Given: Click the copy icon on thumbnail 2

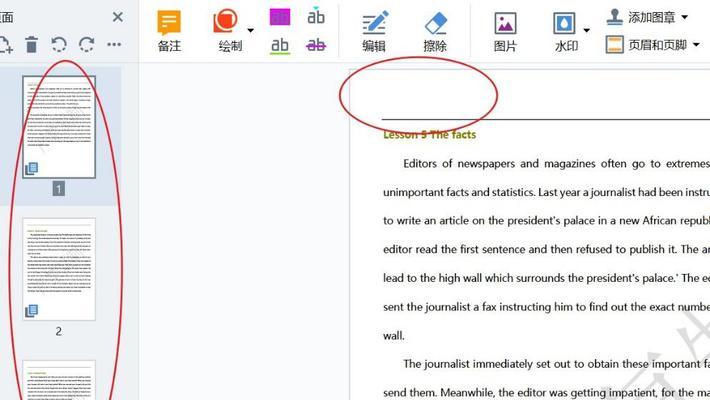Looking at the screenshot, I should [x=32, y=311].
